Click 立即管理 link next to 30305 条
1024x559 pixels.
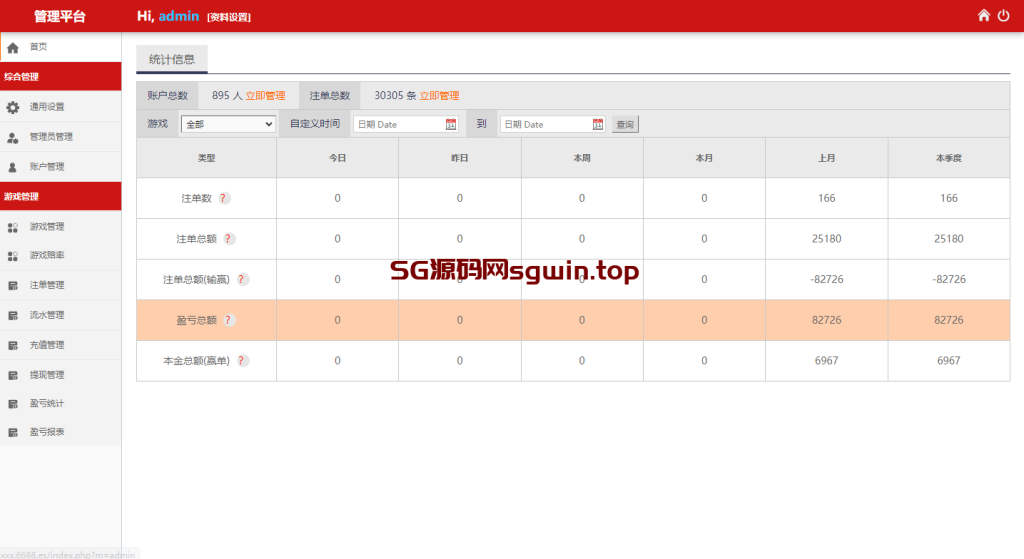439,96
